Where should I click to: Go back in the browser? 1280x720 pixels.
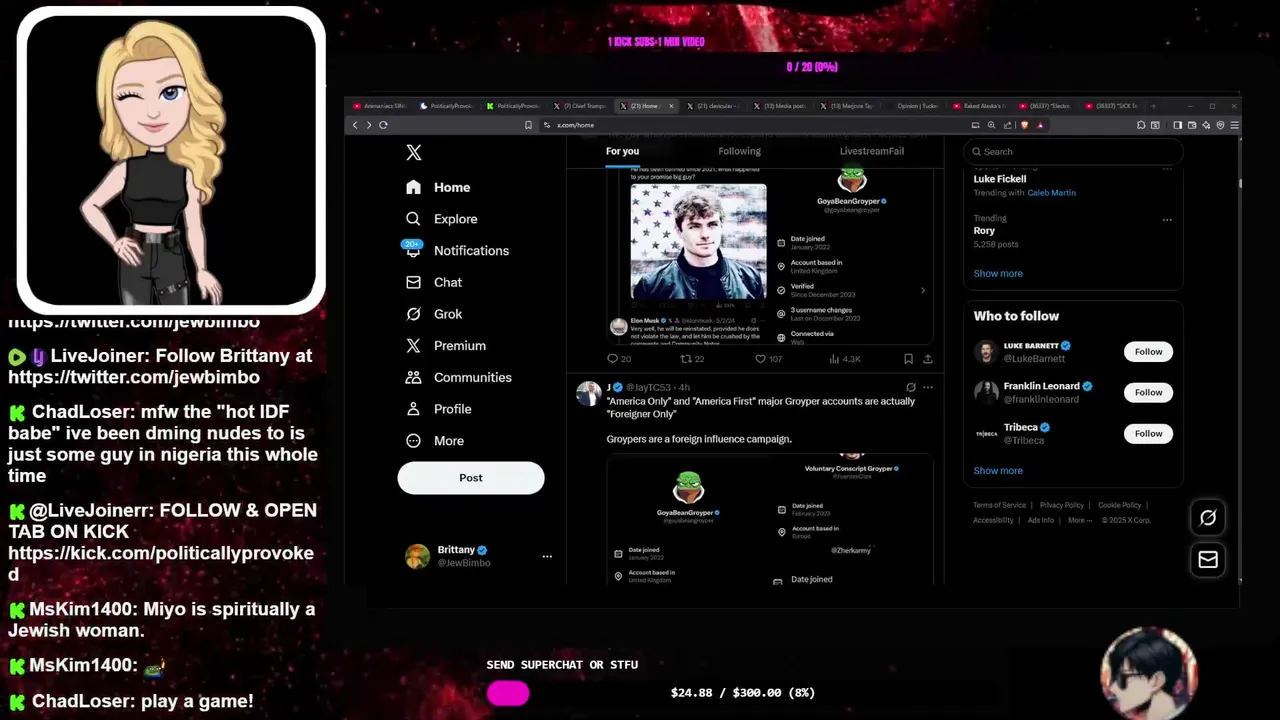[x=355, y=125]
